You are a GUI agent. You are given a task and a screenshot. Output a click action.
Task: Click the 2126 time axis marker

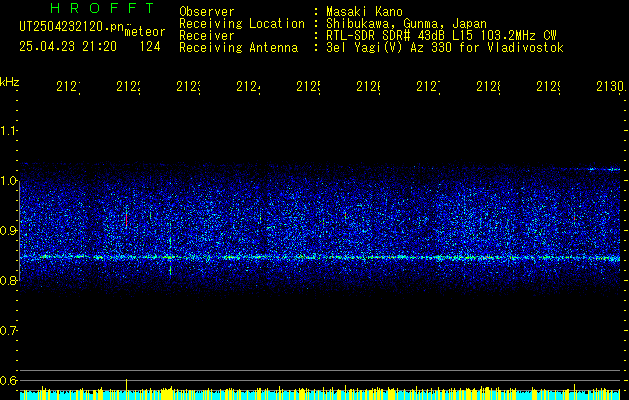pos(368,87)
